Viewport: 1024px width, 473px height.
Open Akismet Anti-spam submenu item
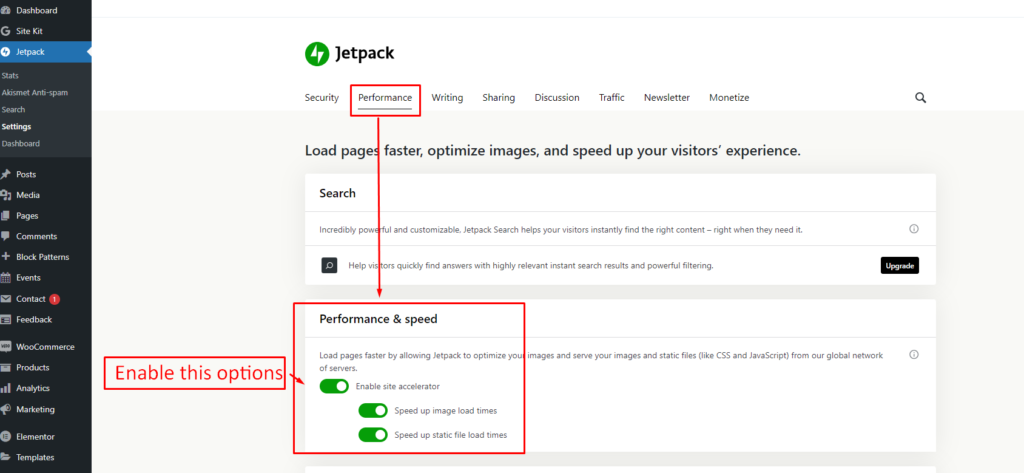[35, 93]
